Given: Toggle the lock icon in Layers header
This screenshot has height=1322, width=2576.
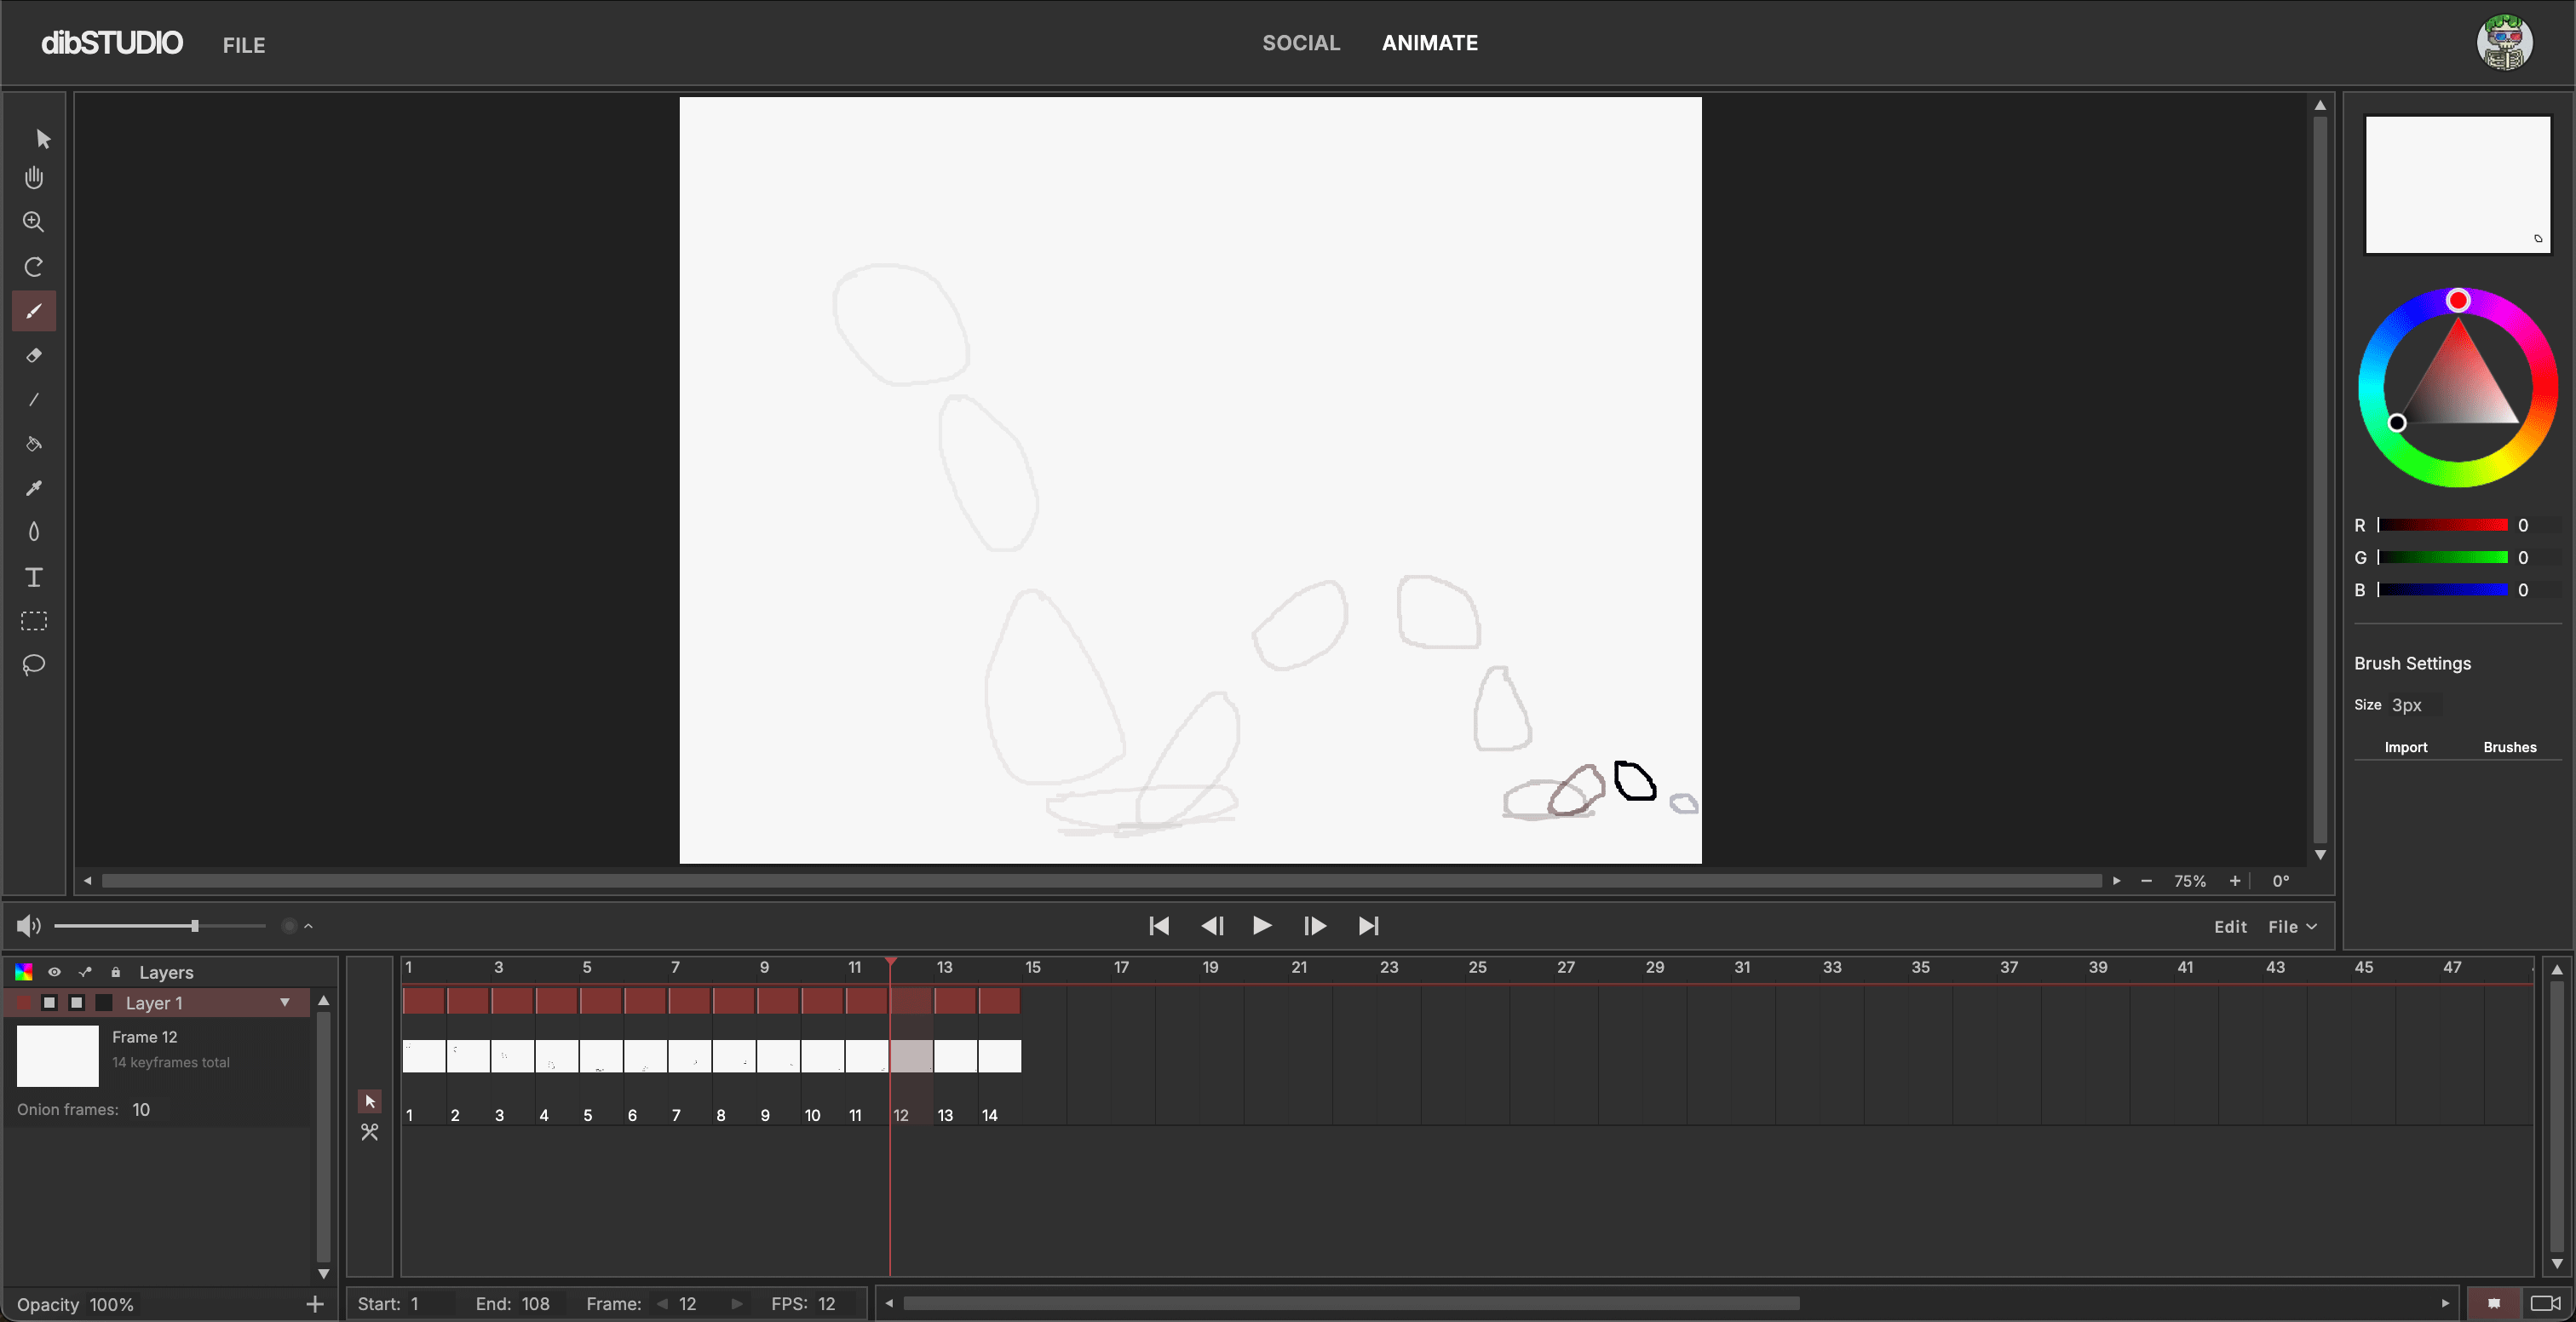Looking at the screenshot, I should coord(115,972).
